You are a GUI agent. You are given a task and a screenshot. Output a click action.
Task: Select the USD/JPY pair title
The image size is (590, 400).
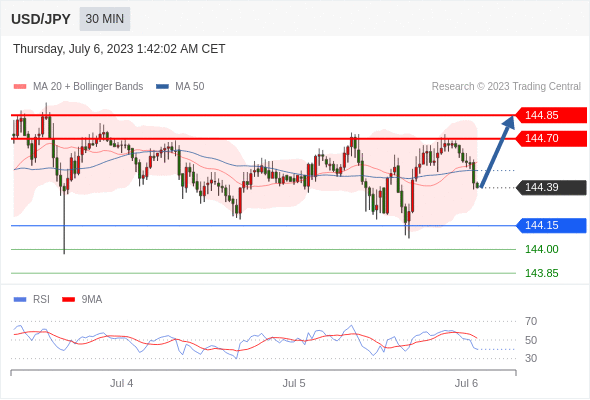click(41, 19)
